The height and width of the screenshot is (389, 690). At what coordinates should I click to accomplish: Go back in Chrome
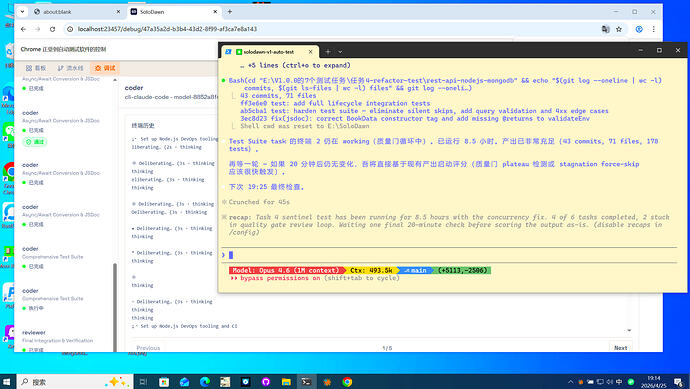23,29
